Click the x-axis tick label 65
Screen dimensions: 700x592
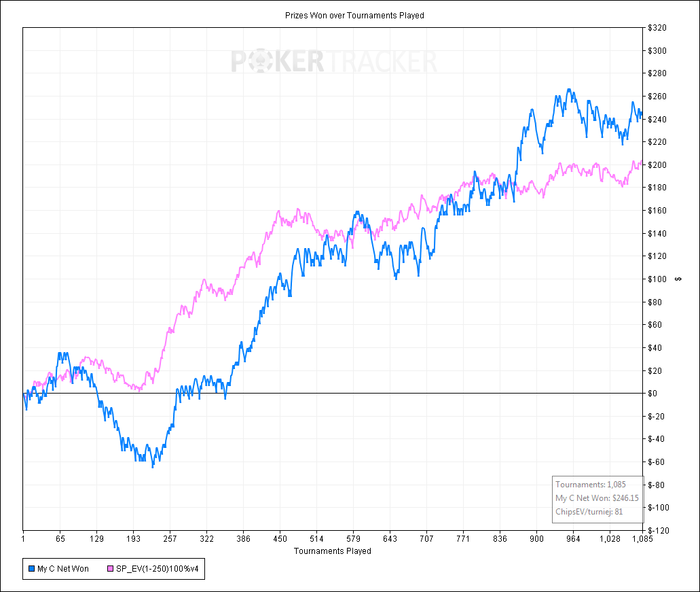click(x=60, y=539)
